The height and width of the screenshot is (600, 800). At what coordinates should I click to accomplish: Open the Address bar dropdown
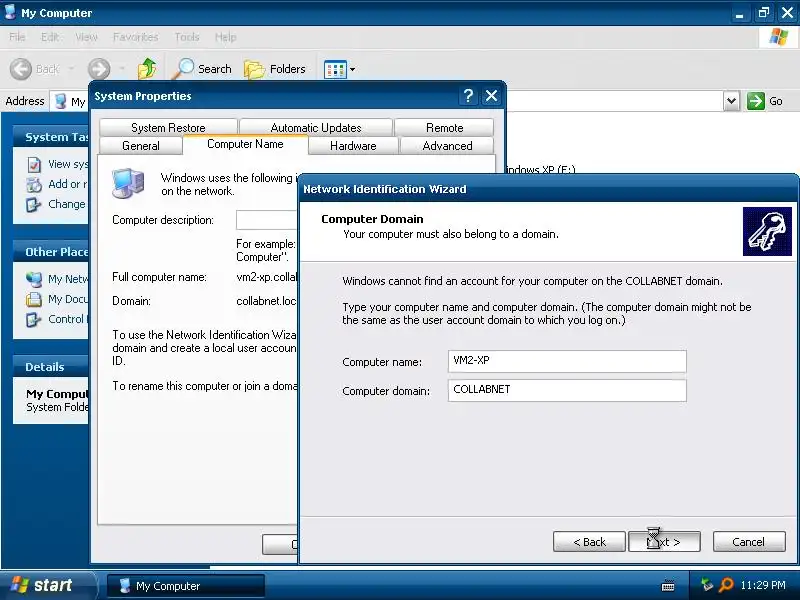point(731,101)
